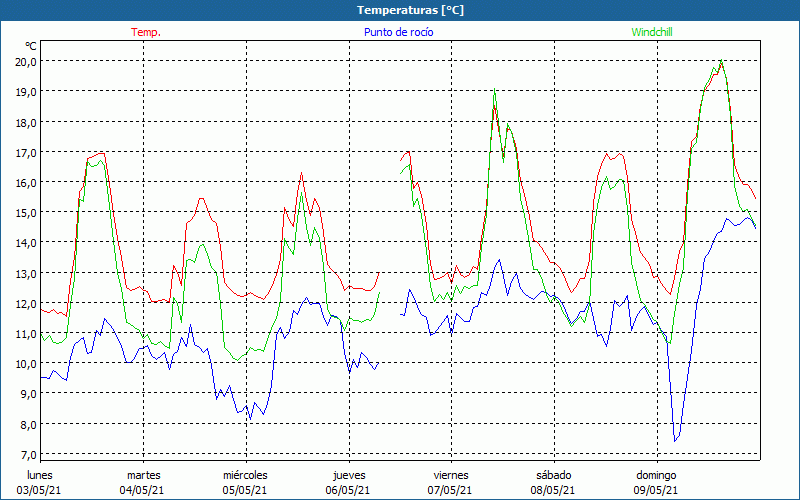Click the 10,0 y-axis value
The height and width of the screenshot is (500, 800).
coord(27,364)
